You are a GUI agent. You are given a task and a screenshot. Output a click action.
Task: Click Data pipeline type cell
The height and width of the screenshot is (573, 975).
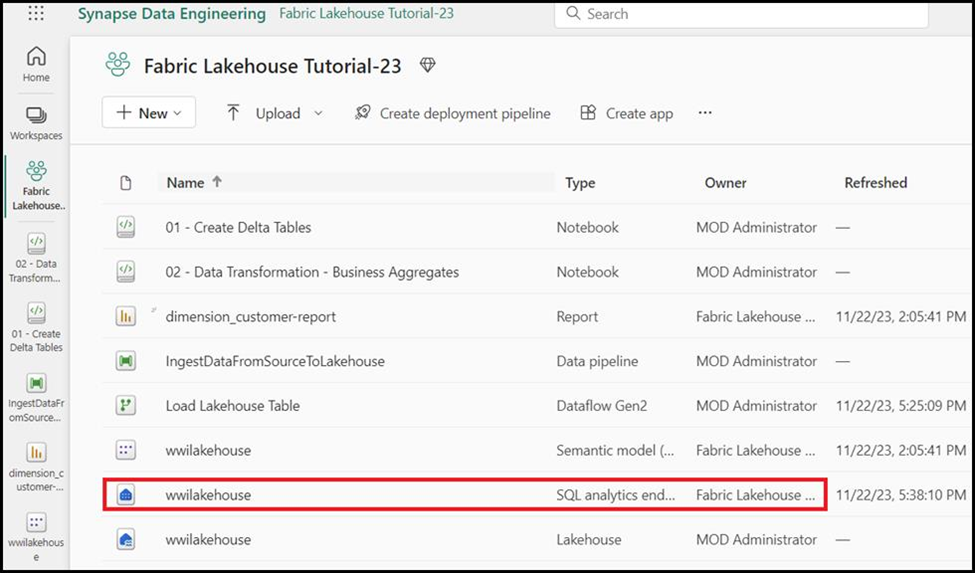597,361
